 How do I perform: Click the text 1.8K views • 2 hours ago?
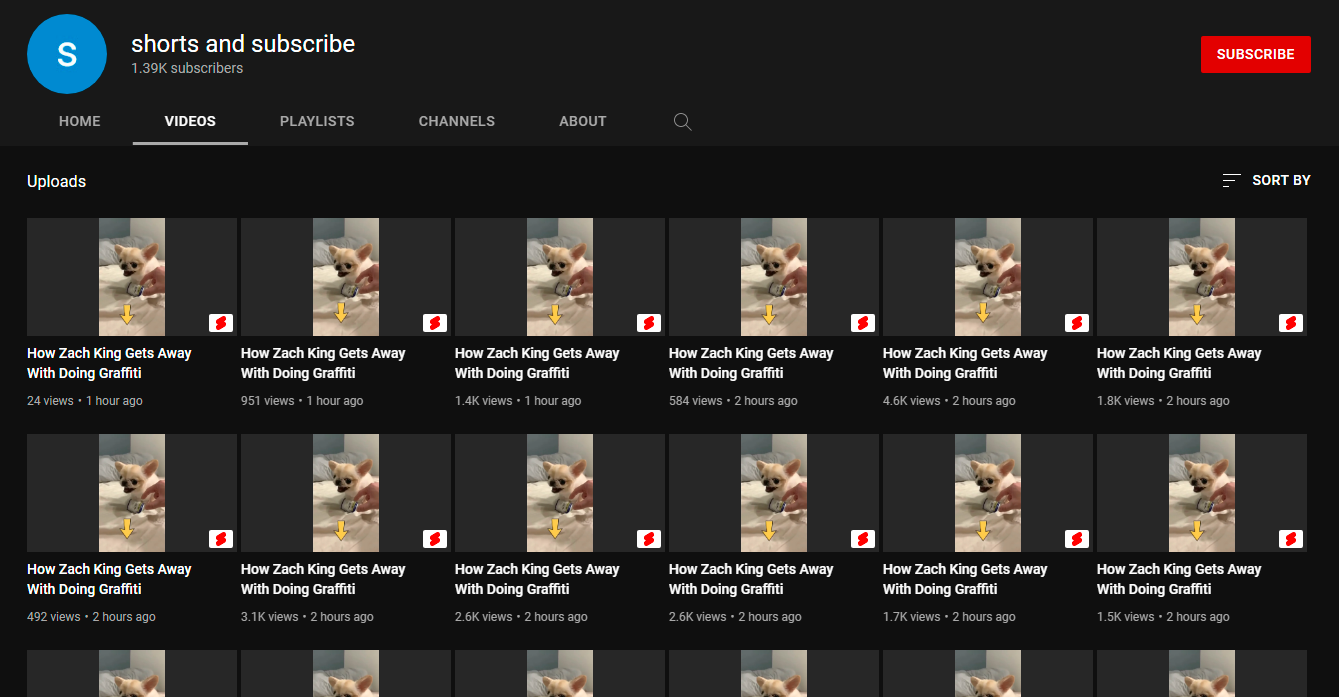pos(1163,401)
